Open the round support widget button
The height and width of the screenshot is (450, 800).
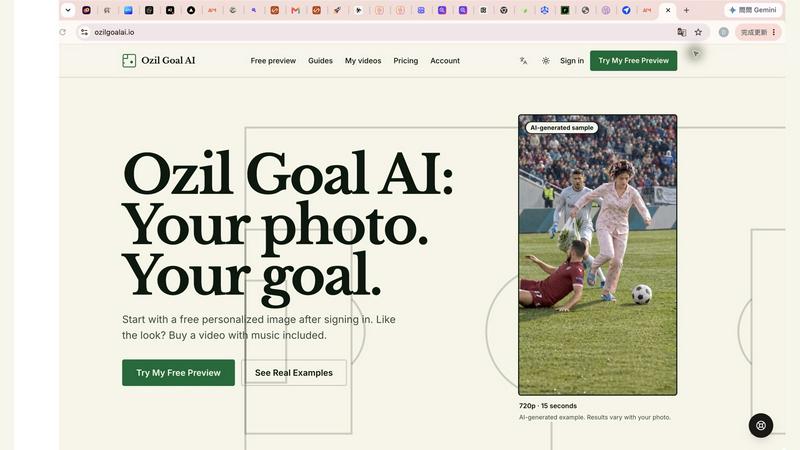(x=761, y=425)
